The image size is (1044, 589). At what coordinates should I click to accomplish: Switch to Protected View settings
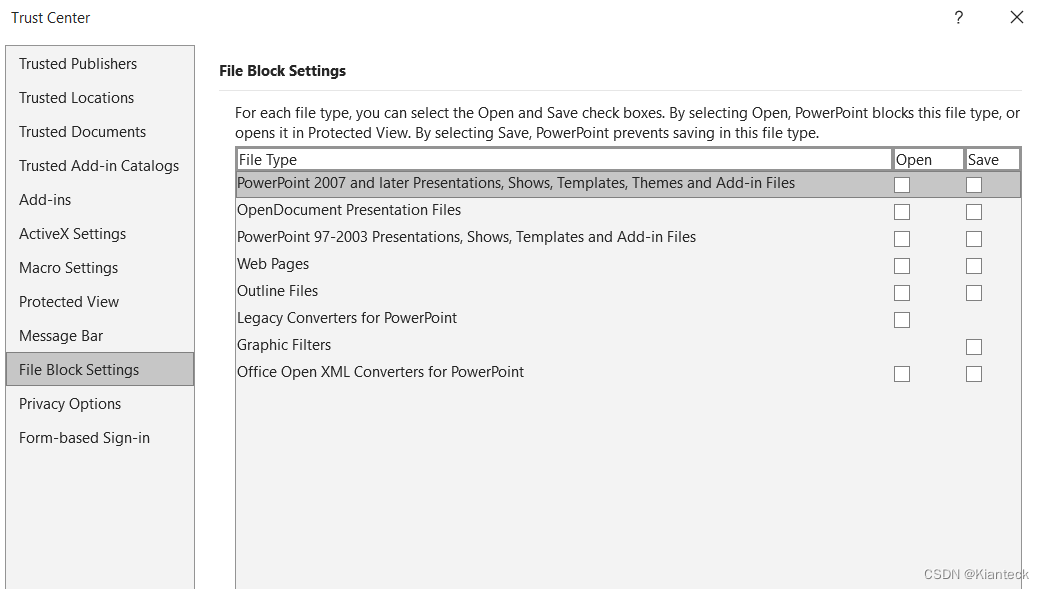click(69, 301)
